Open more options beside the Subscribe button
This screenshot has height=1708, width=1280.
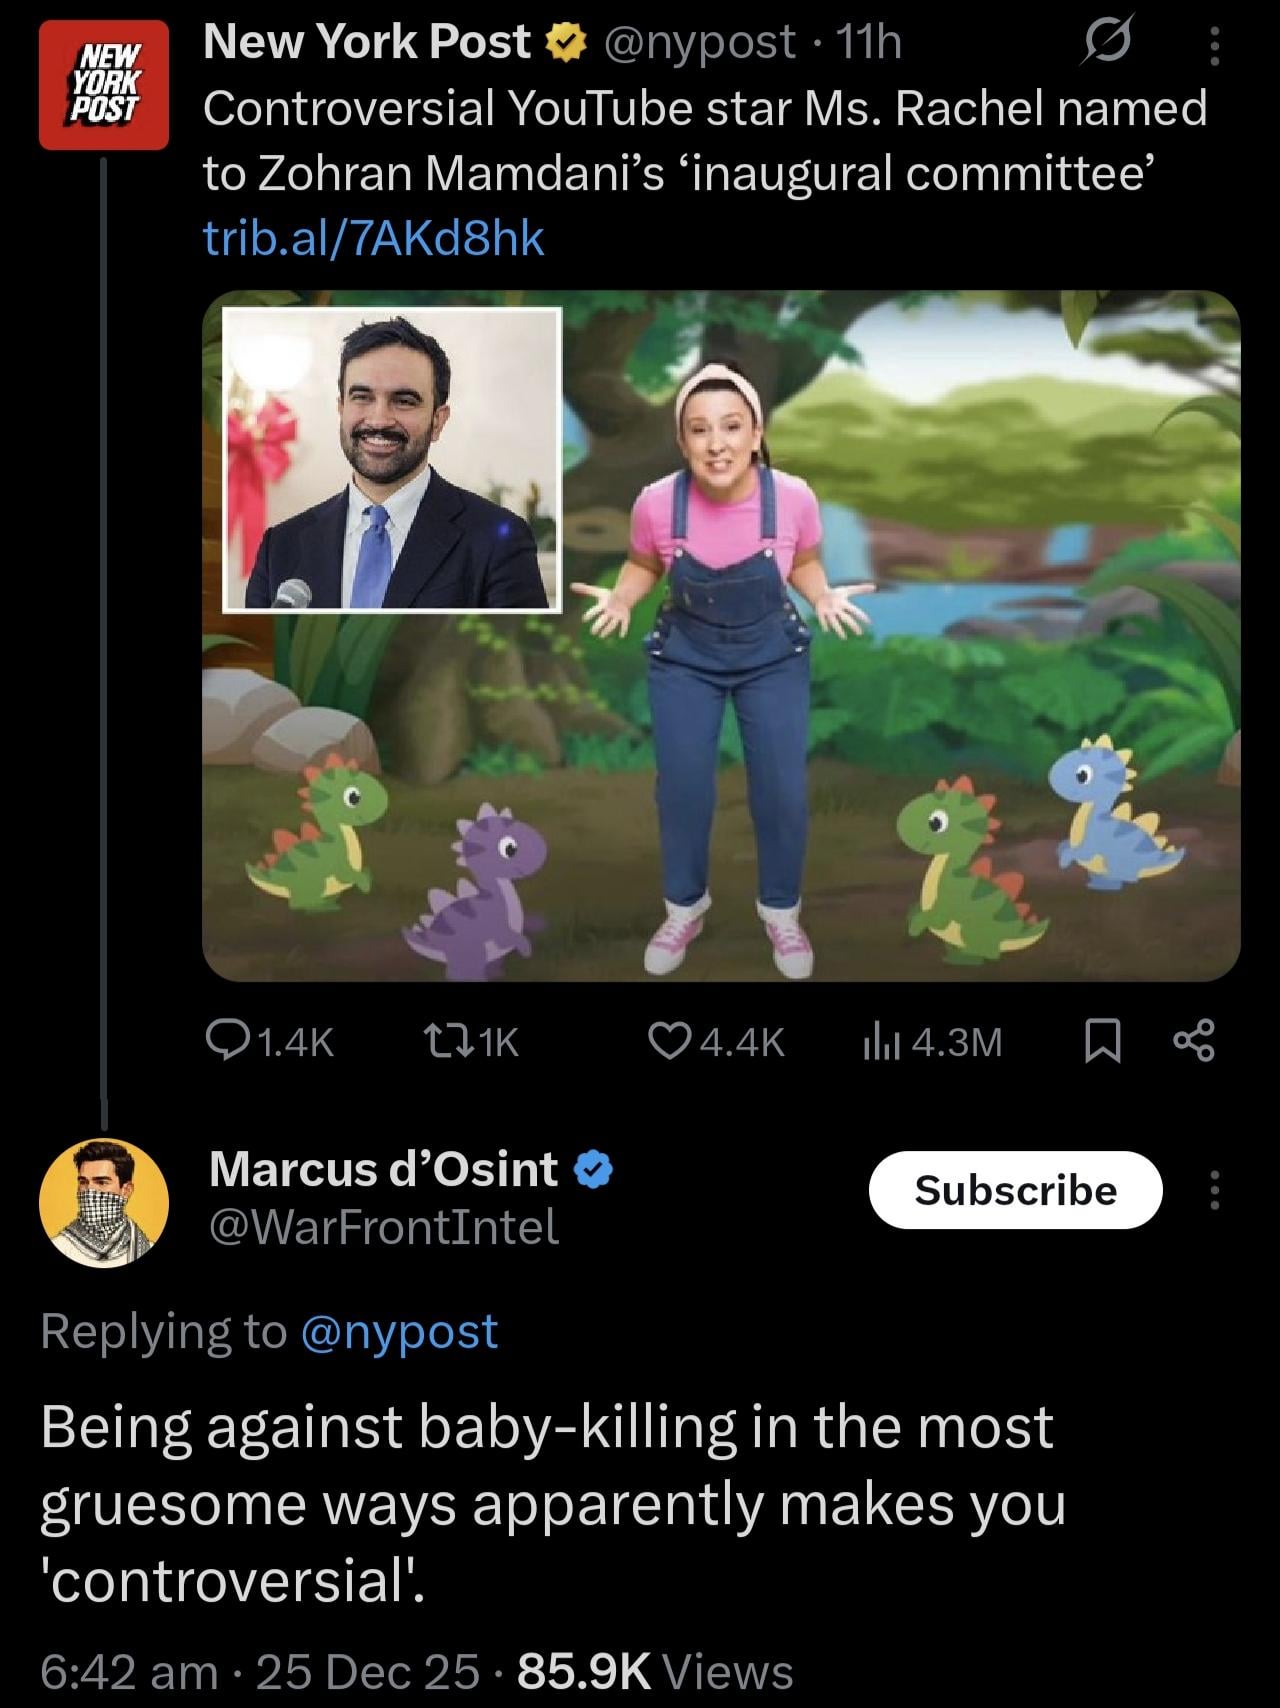(x=1215, y=1190)
